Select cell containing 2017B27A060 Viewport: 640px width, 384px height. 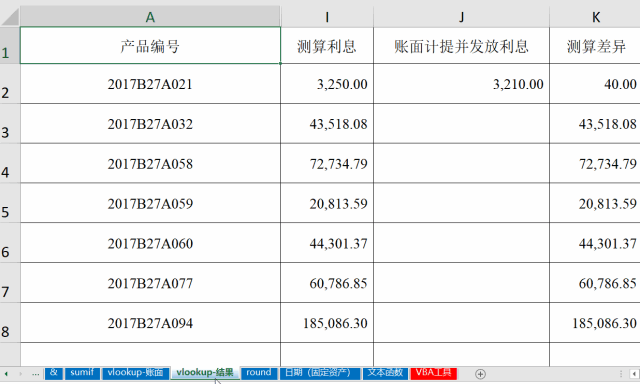tap(150, 243)
